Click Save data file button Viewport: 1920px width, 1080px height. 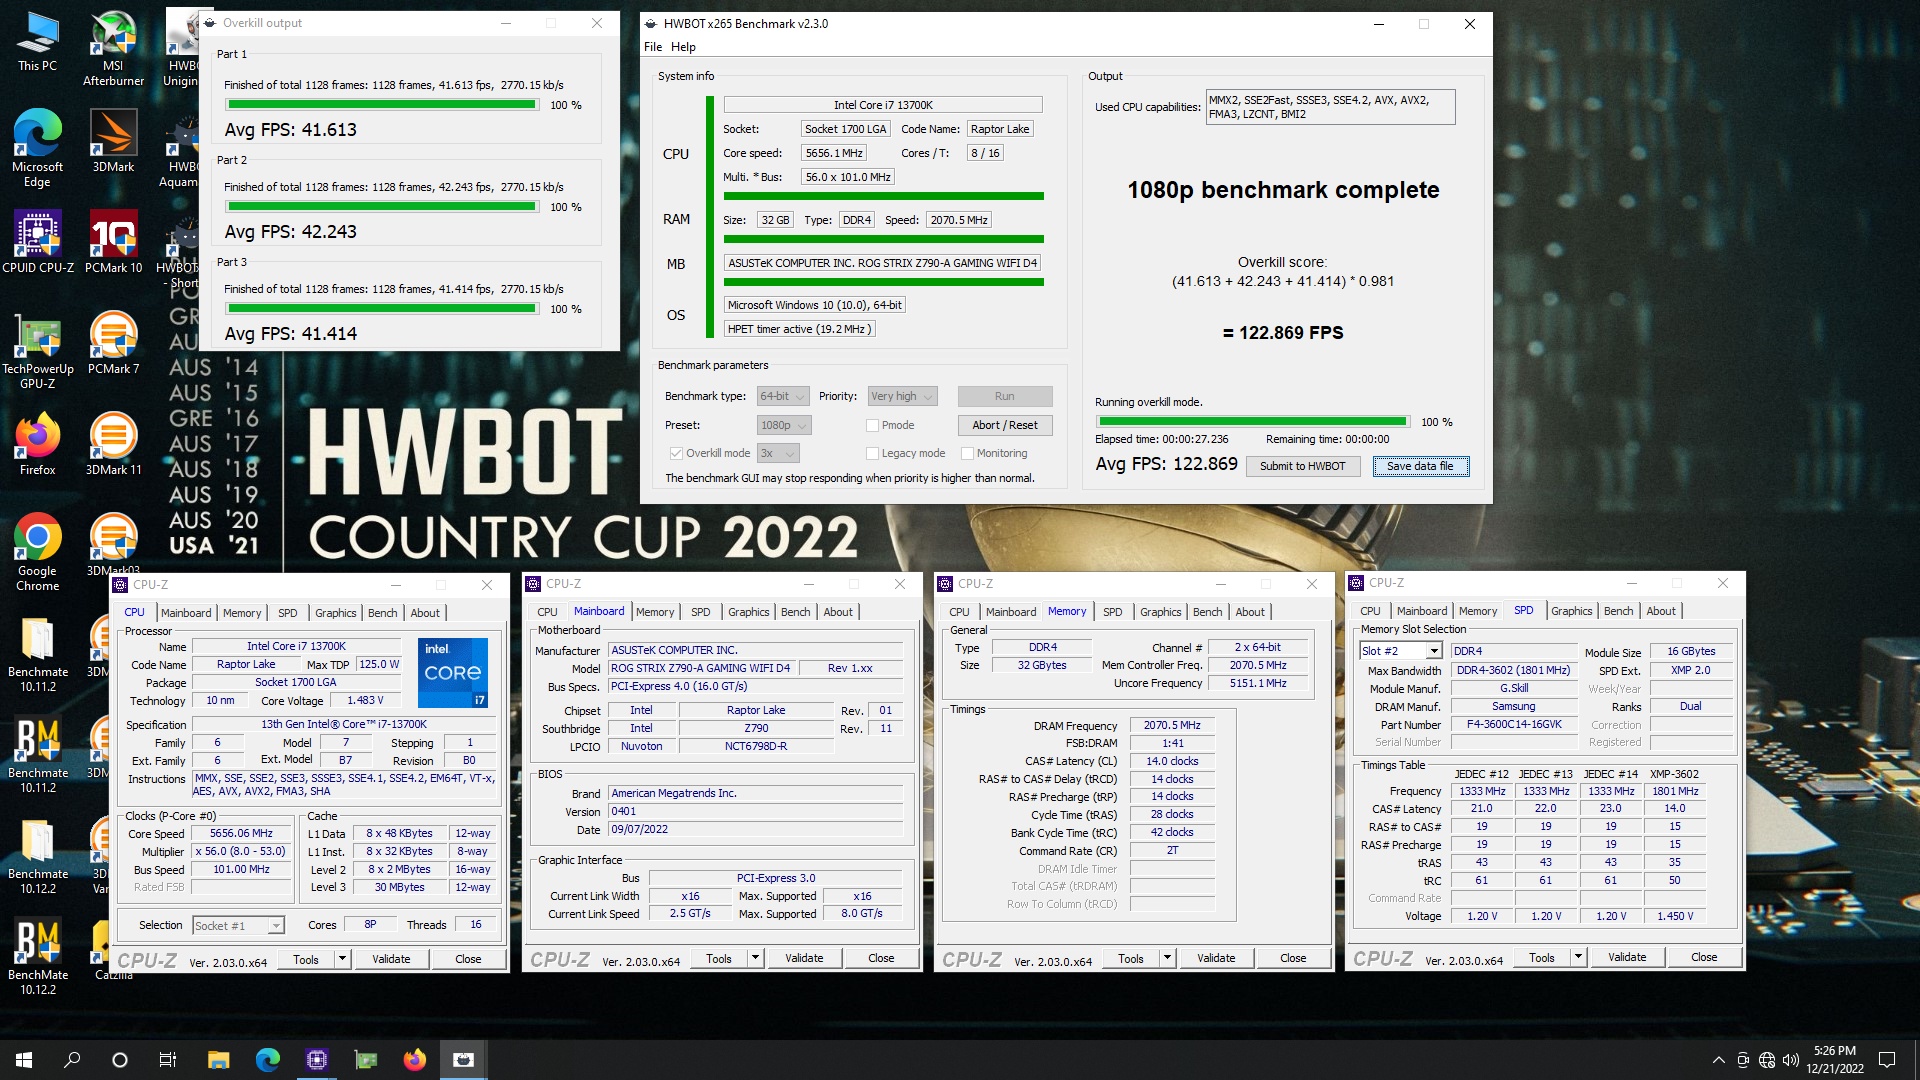[x=1420, y=466]
